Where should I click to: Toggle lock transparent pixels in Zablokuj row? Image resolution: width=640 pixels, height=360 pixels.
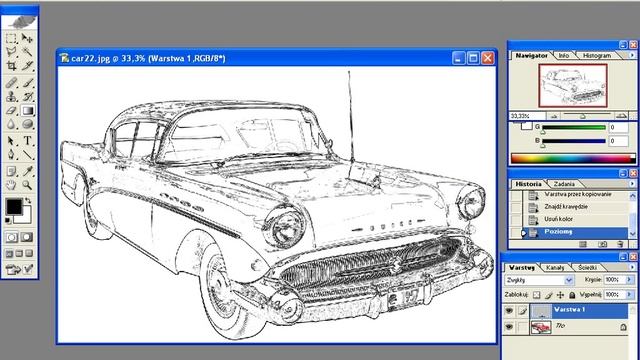537,295
